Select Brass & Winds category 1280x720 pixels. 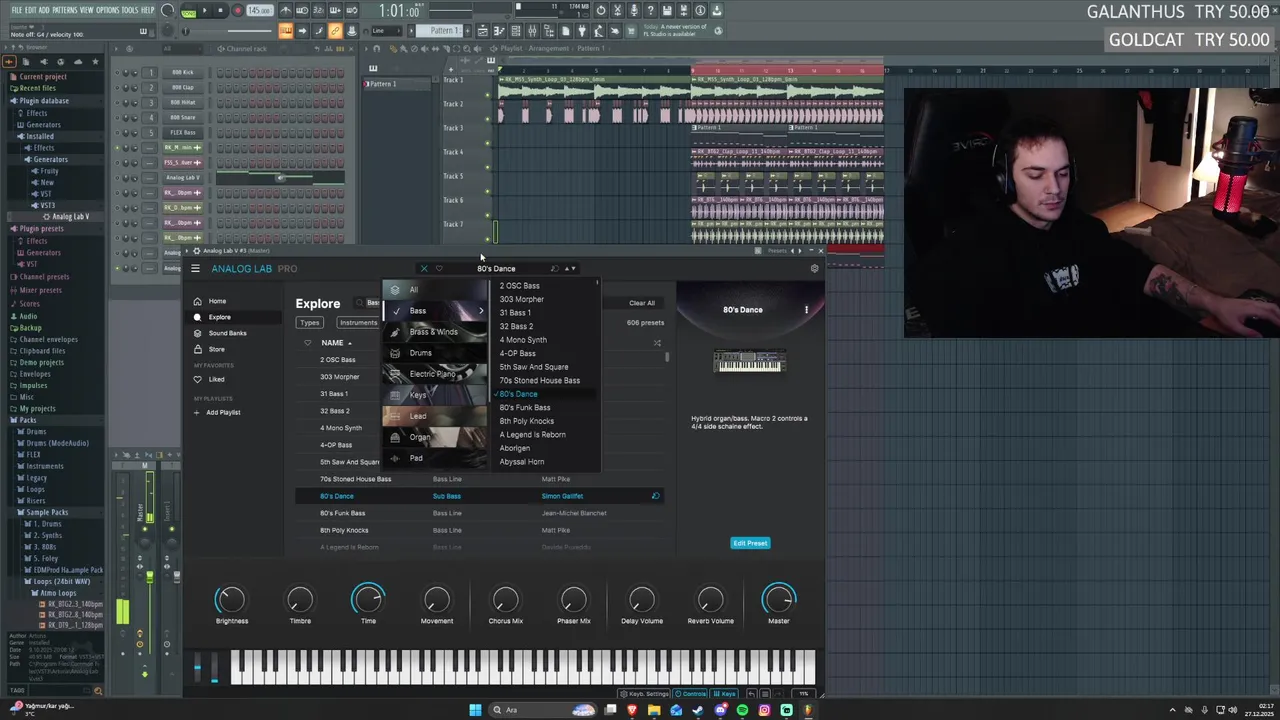pyautogui.click(x=433, y=332)
